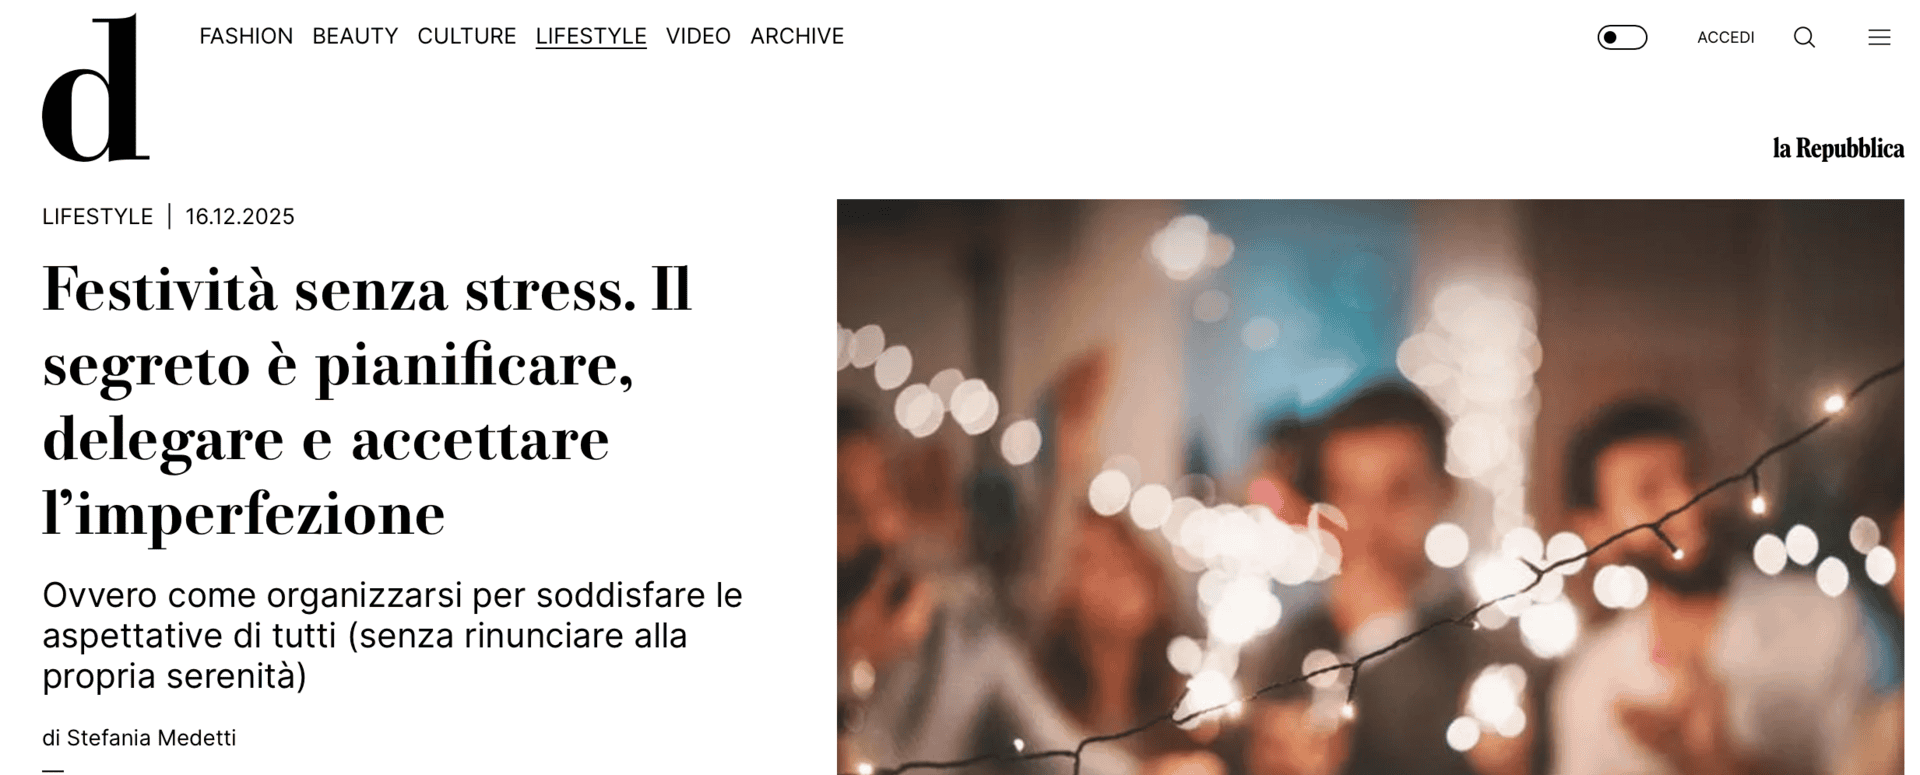Open the underlined LIFESTYLE nav item

pos(591,36)
